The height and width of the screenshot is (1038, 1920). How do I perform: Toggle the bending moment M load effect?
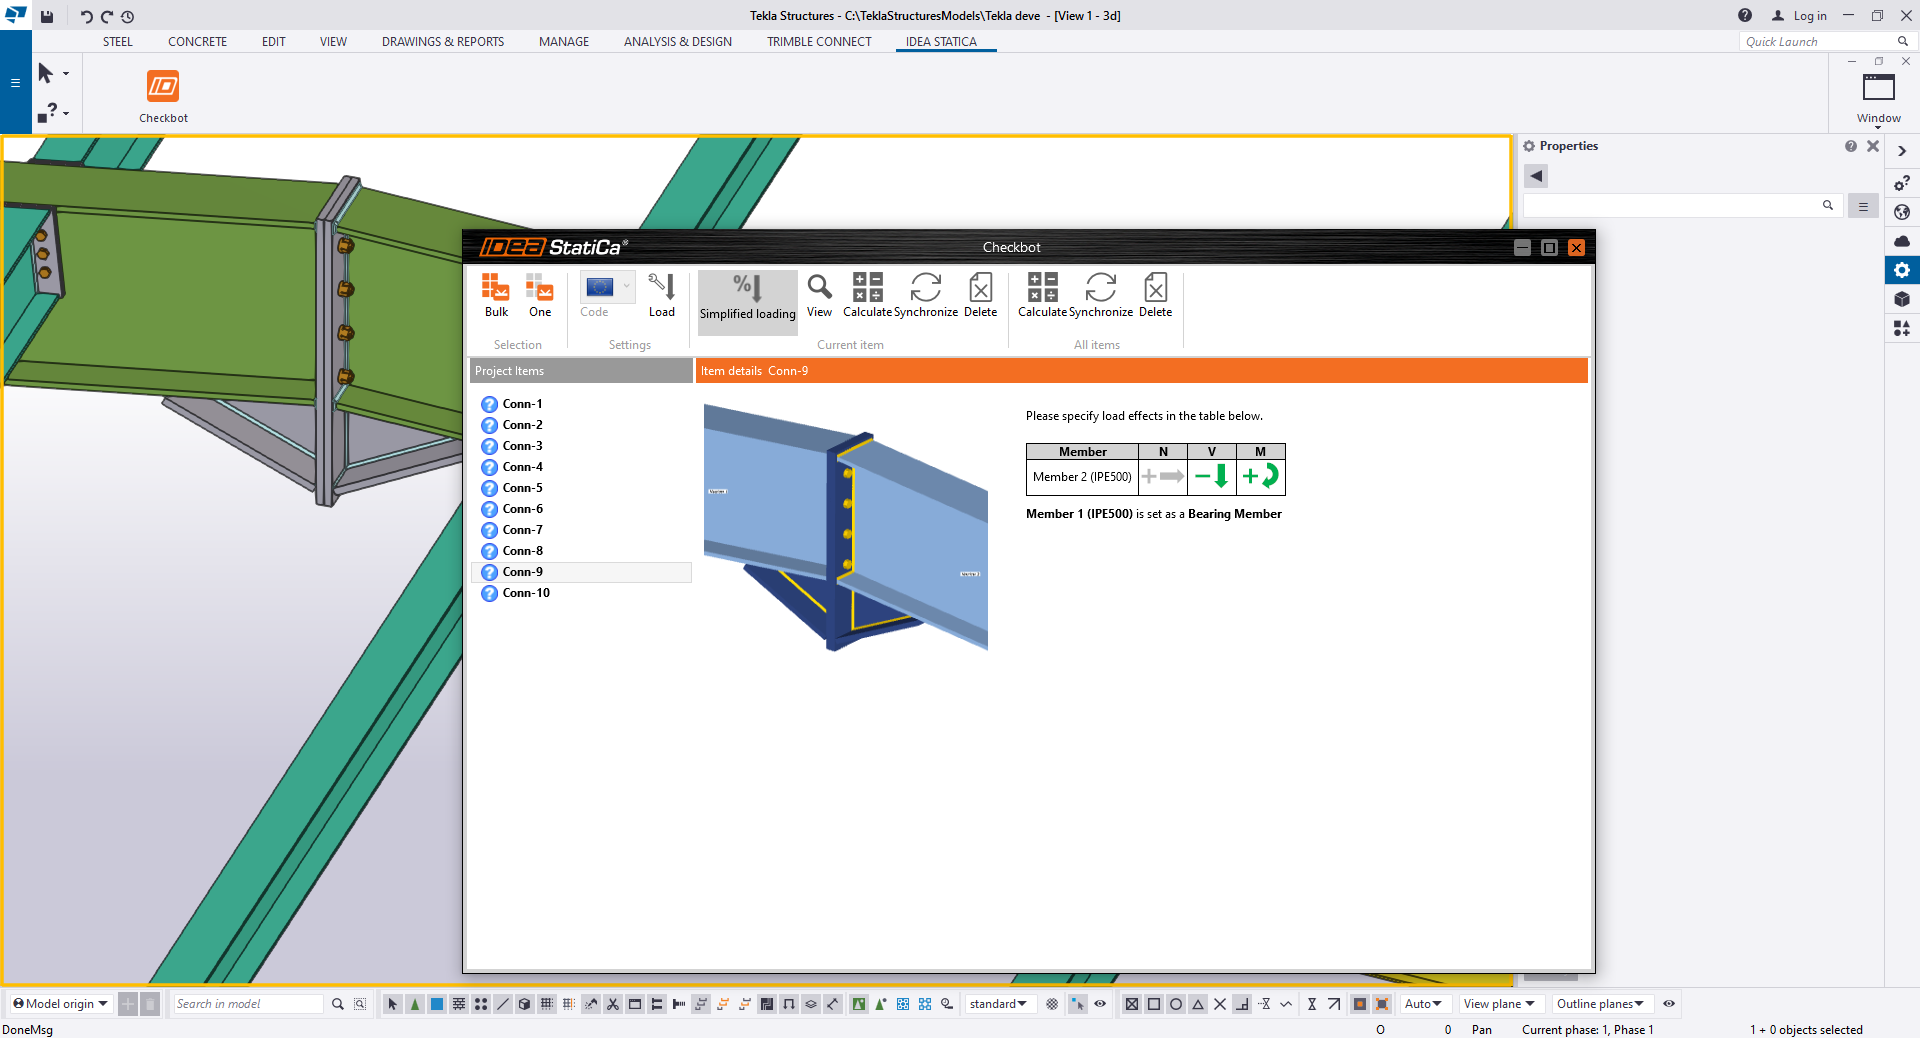1260,477
